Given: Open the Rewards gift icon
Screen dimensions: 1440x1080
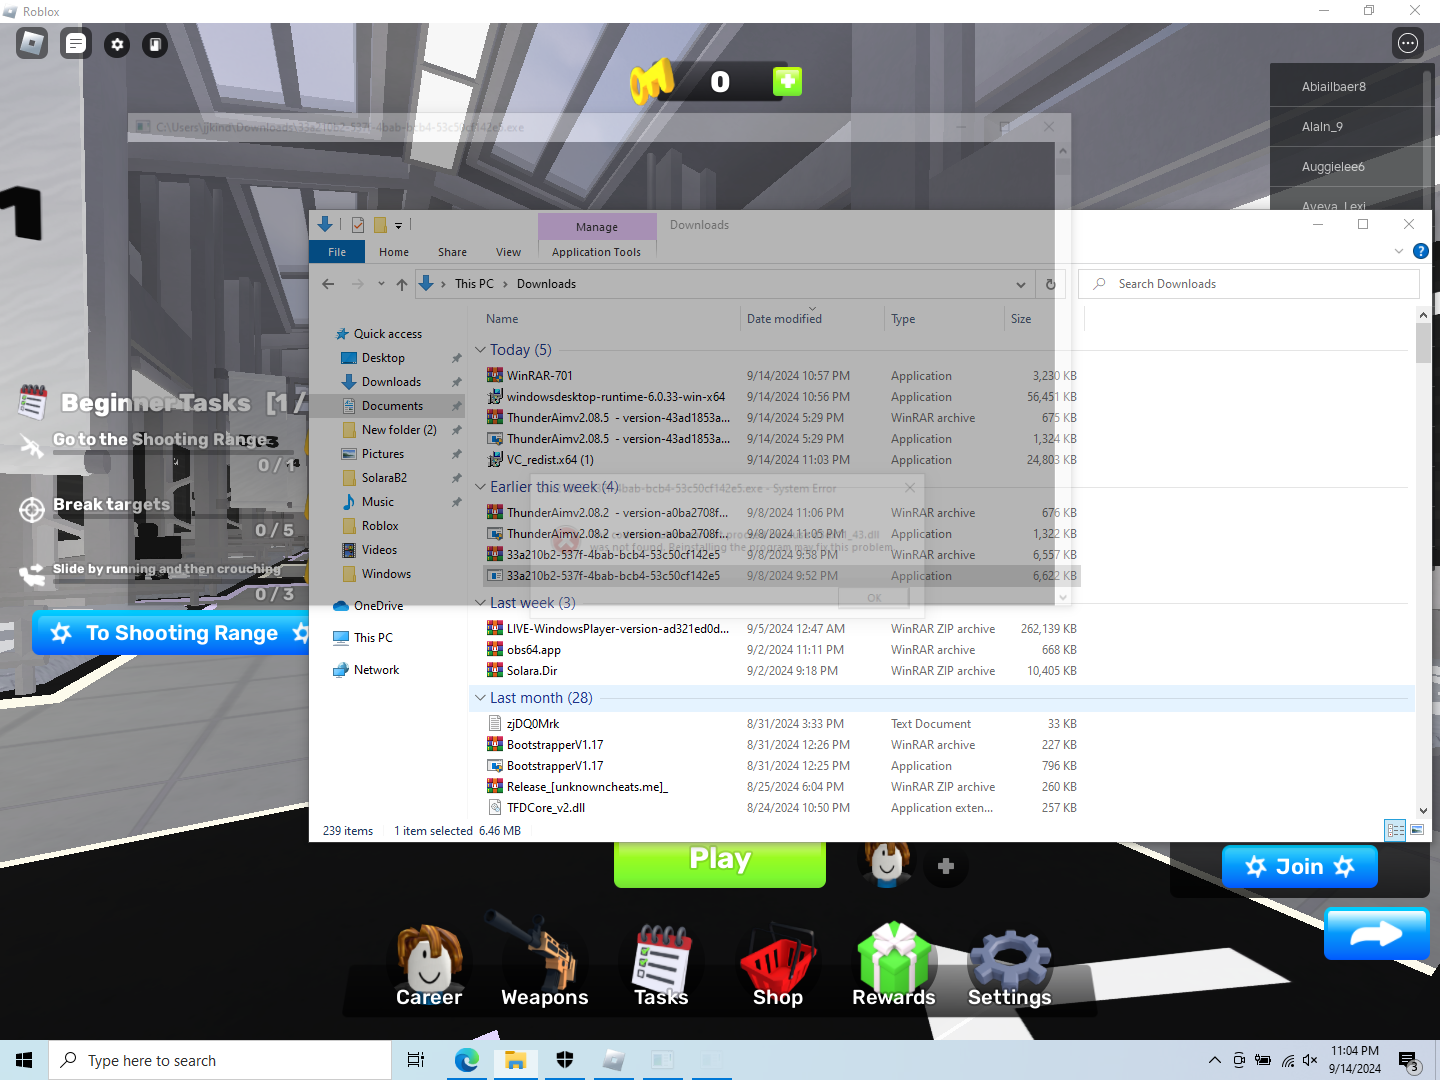Looking at the screenshot, I should [x=894, y=965].
